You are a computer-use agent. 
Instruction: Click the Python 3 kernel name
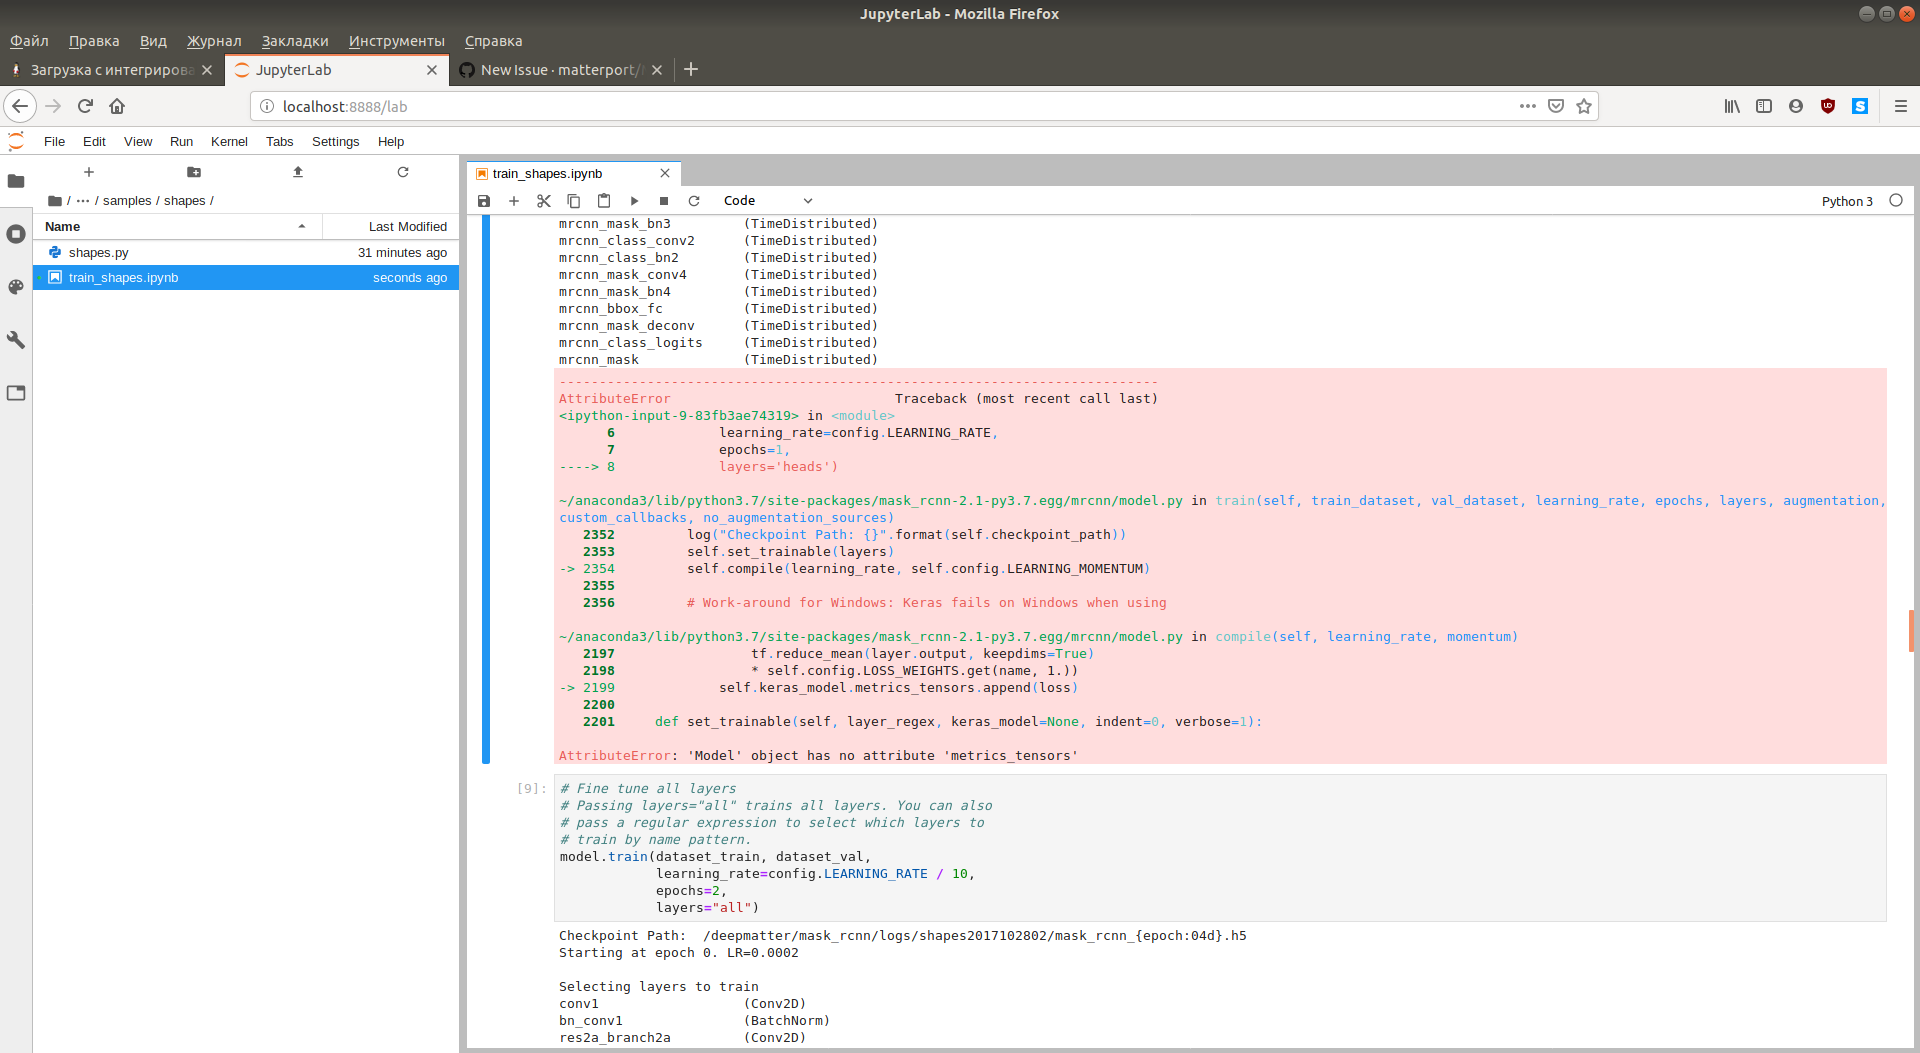[1847, 201]
